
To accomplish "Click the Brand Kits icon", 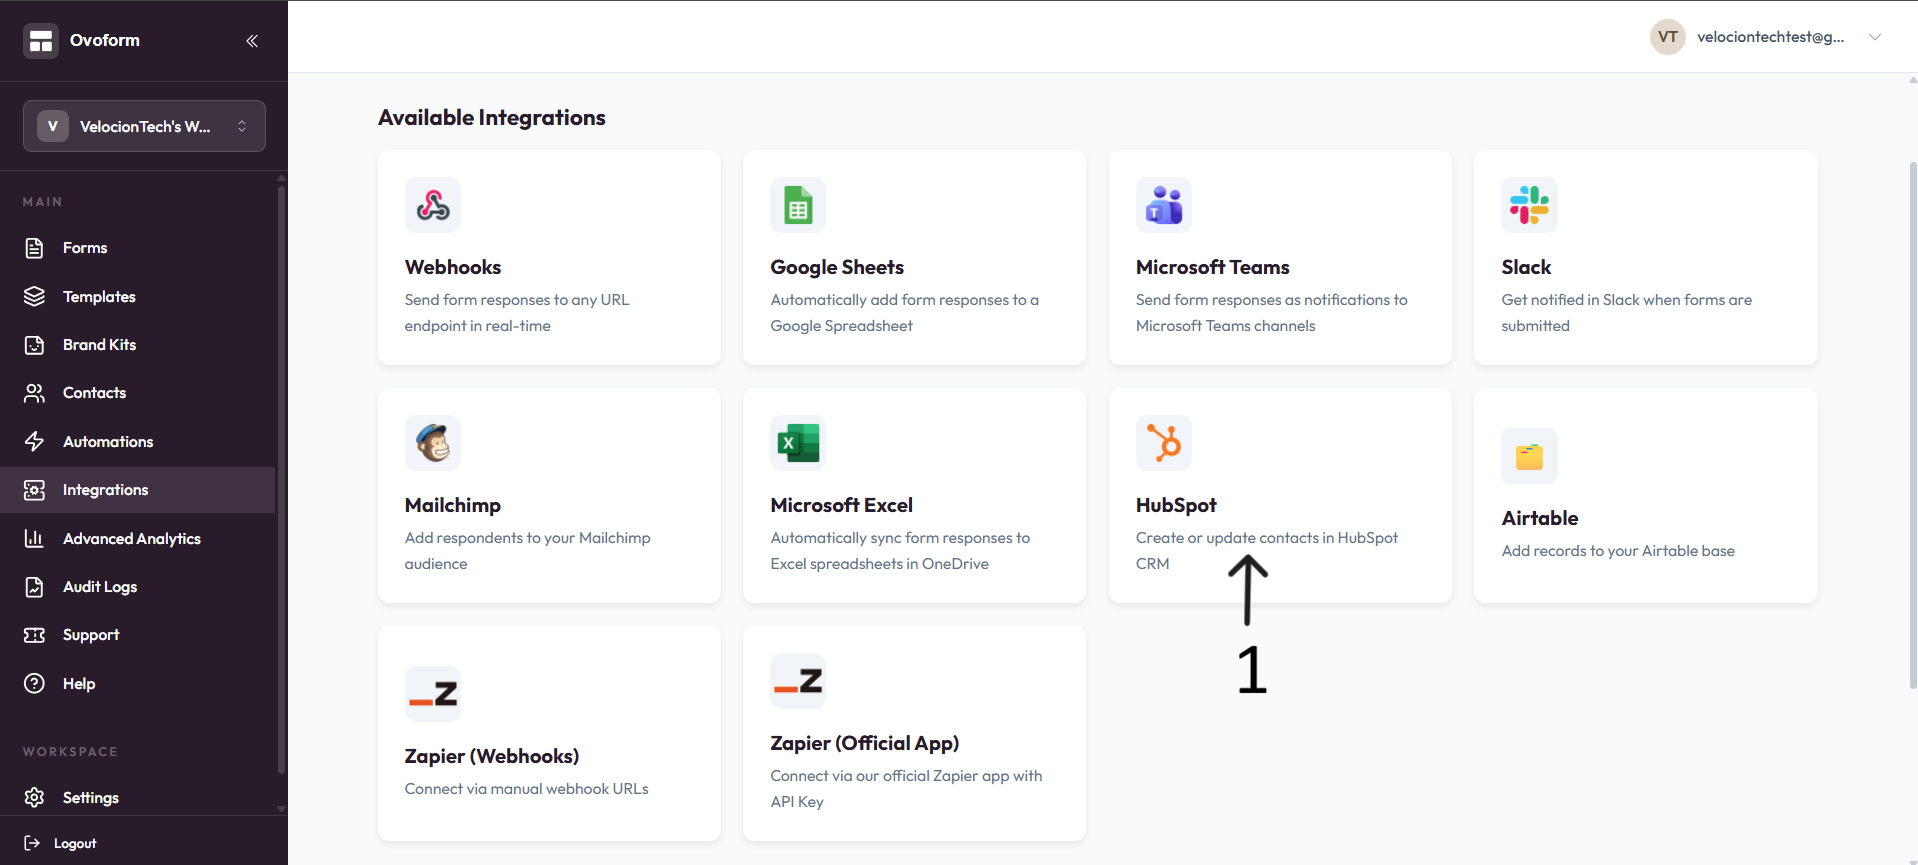I will click(34, 345).
